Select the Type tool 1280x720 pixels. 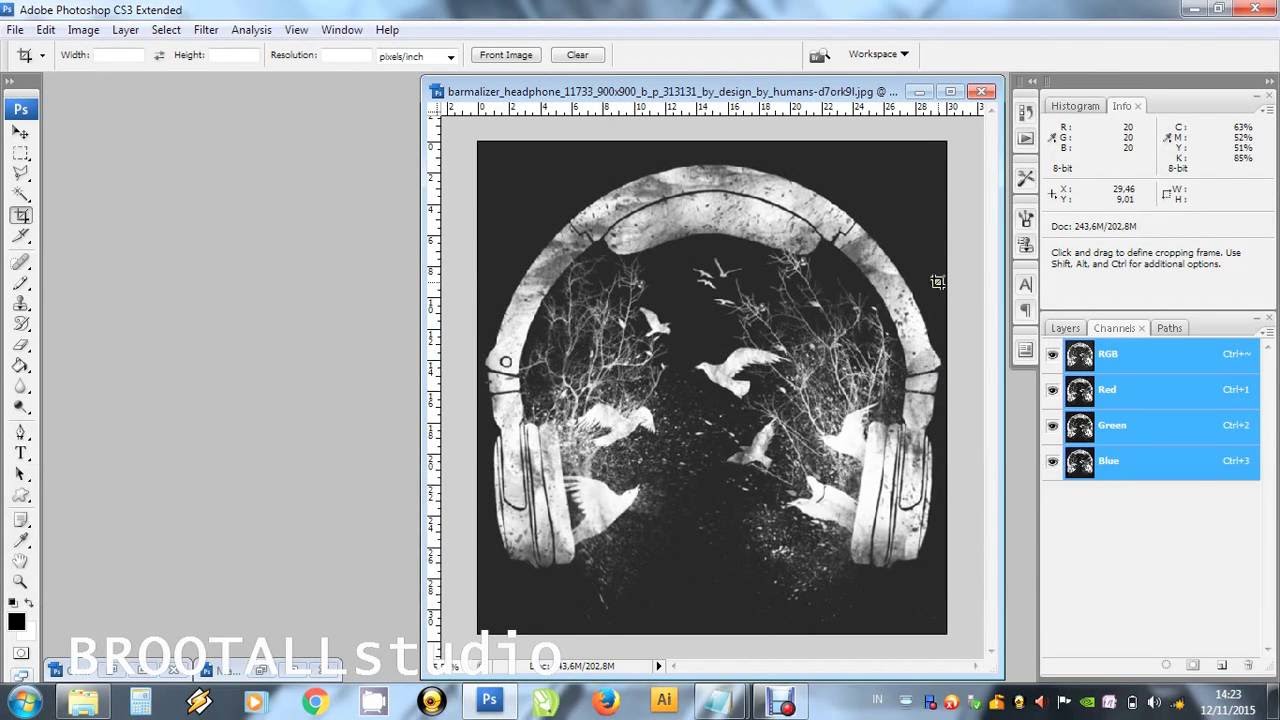point(21,453)
